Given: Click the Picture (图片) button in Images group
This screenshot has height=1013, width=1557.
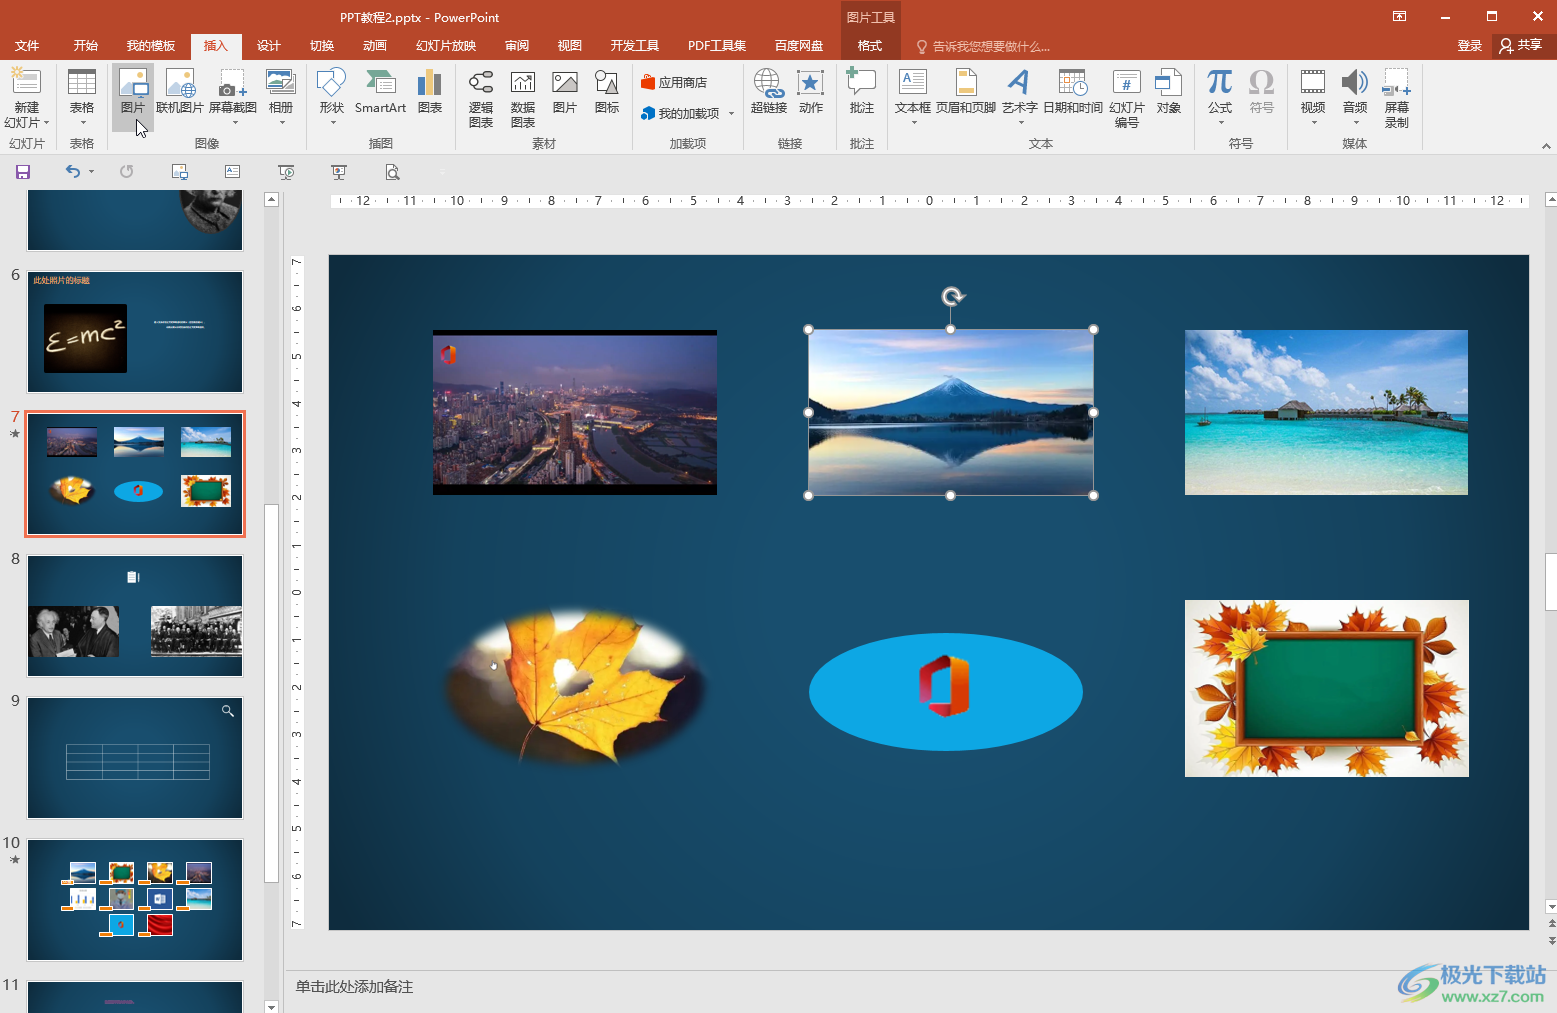Looking at the screenshot, I should (x=133, y=97).
